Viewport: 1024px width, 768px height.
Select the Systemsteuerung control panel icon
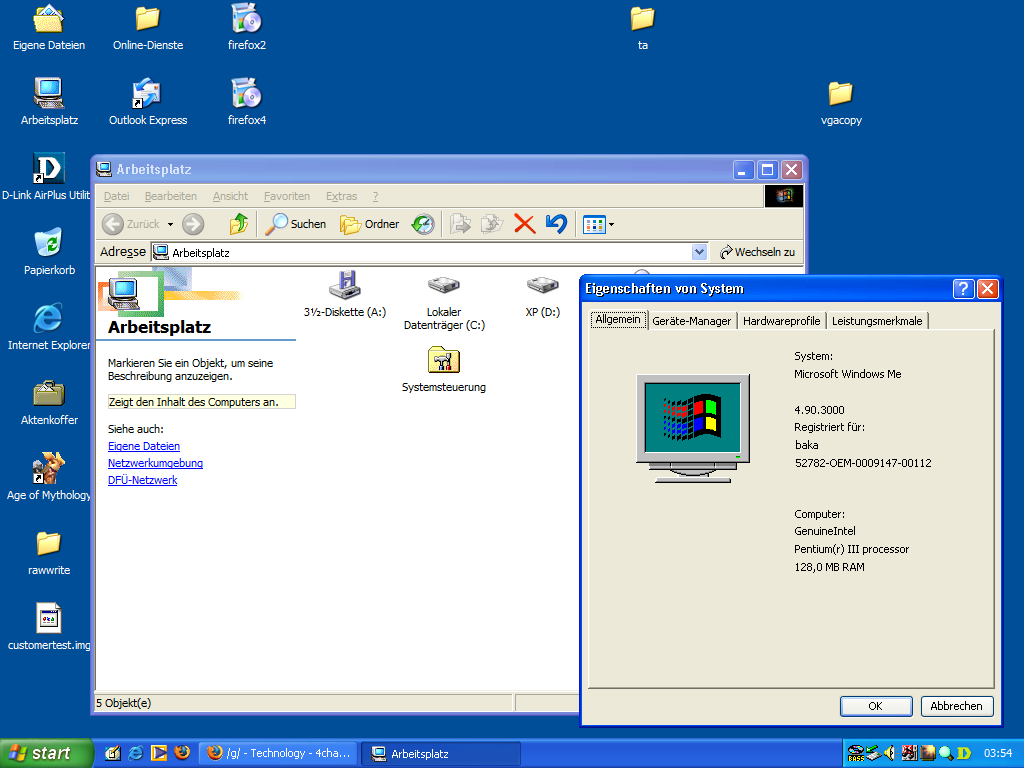[444, 370]
